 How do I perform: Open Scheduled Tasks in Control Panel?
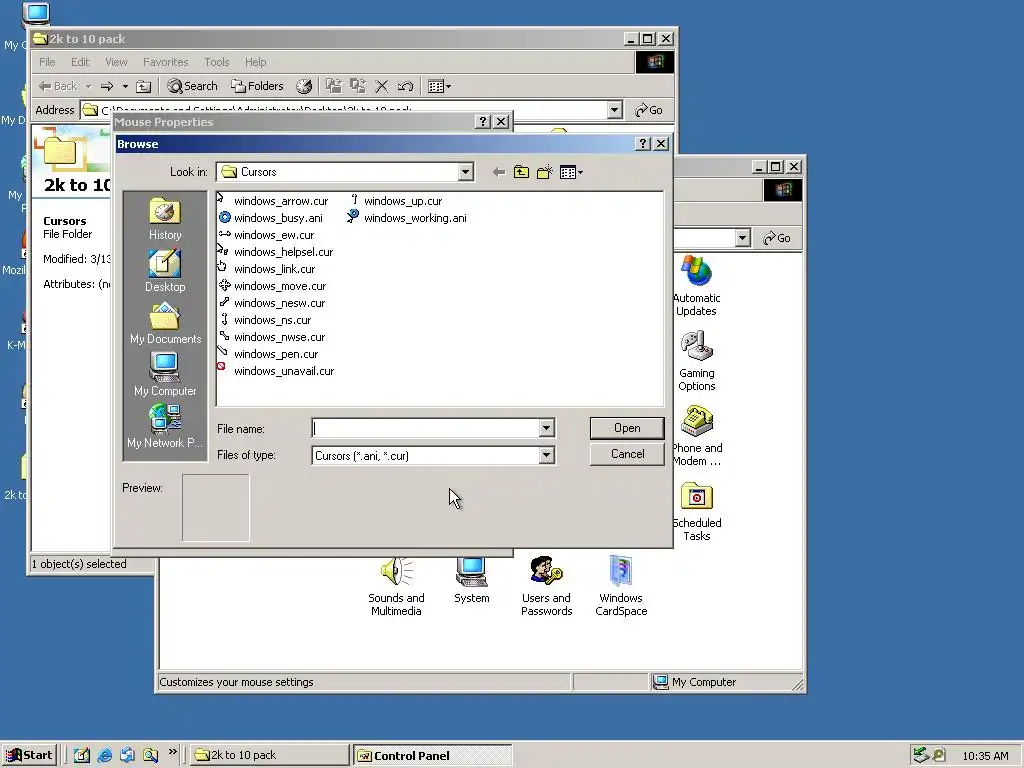click(x=697, y=511)
